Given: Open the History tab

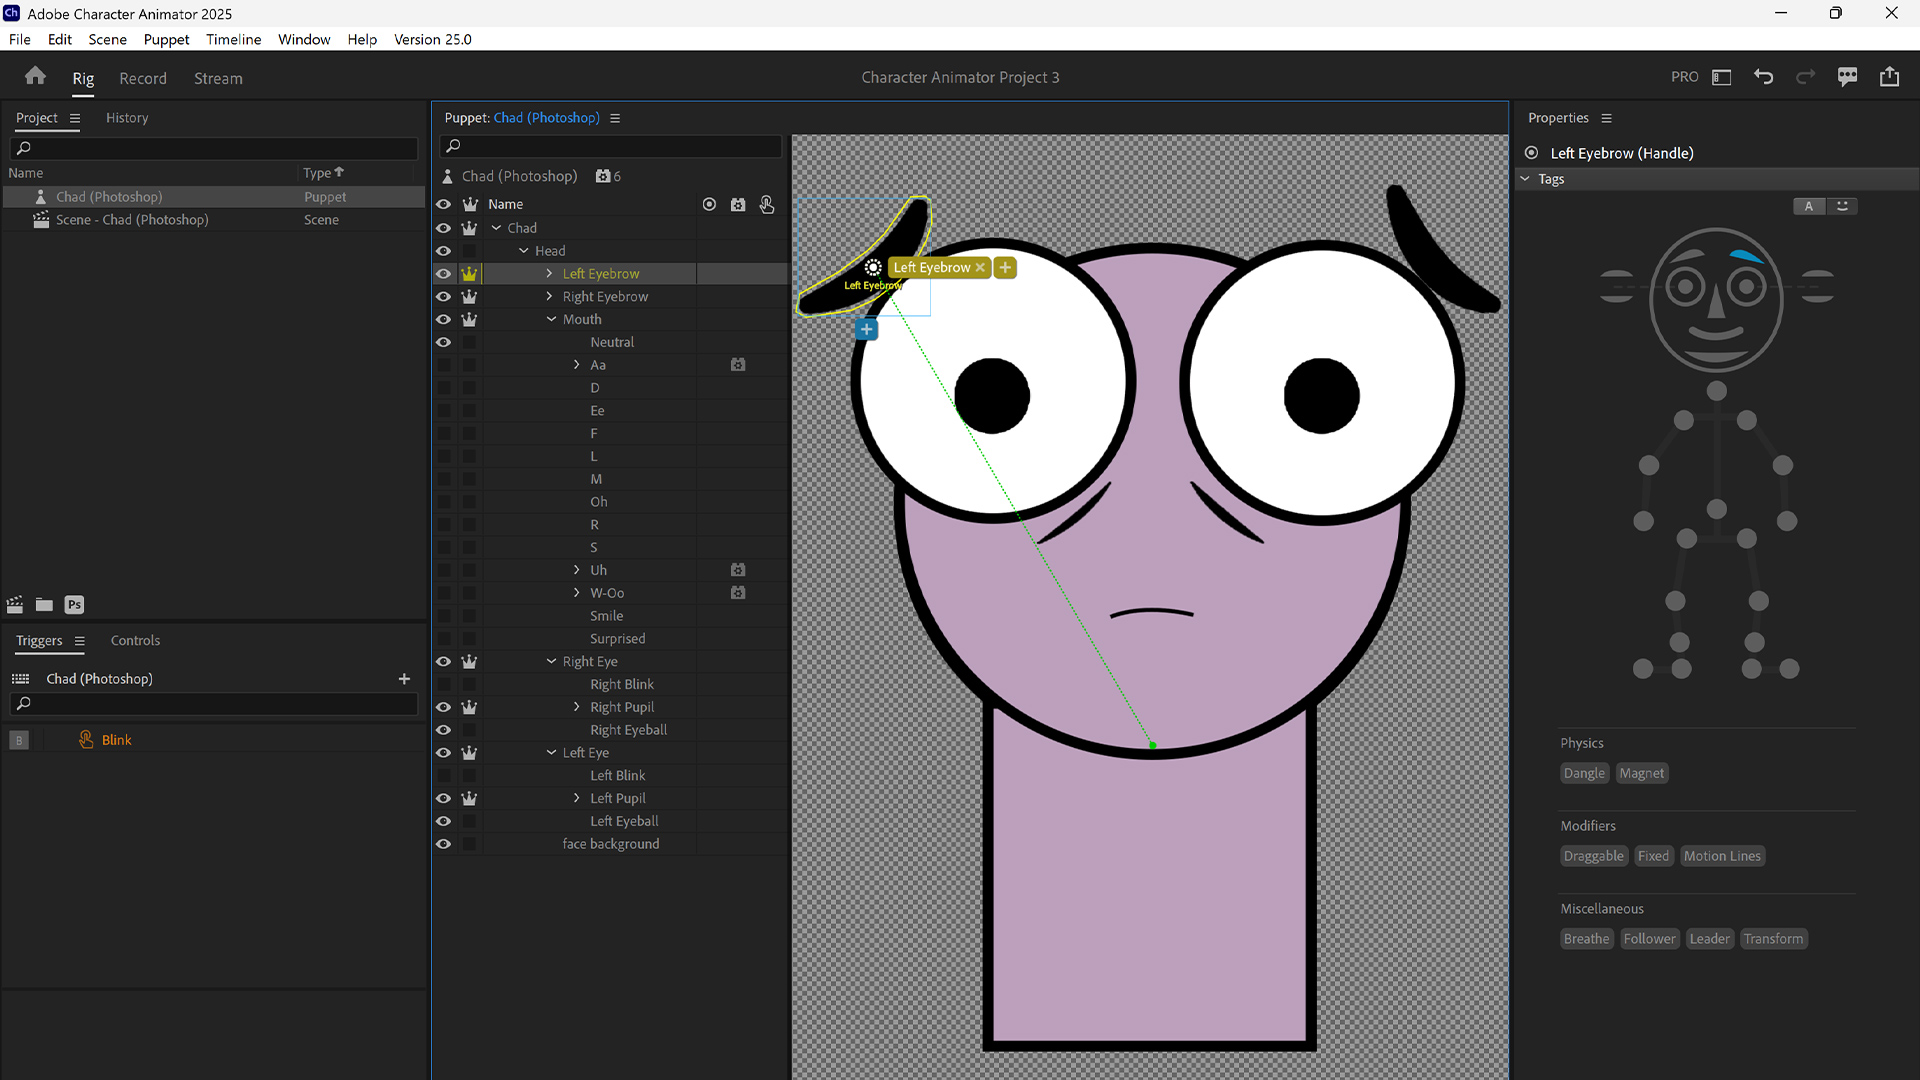Looking at the screenshot, I should pos(127,118).
